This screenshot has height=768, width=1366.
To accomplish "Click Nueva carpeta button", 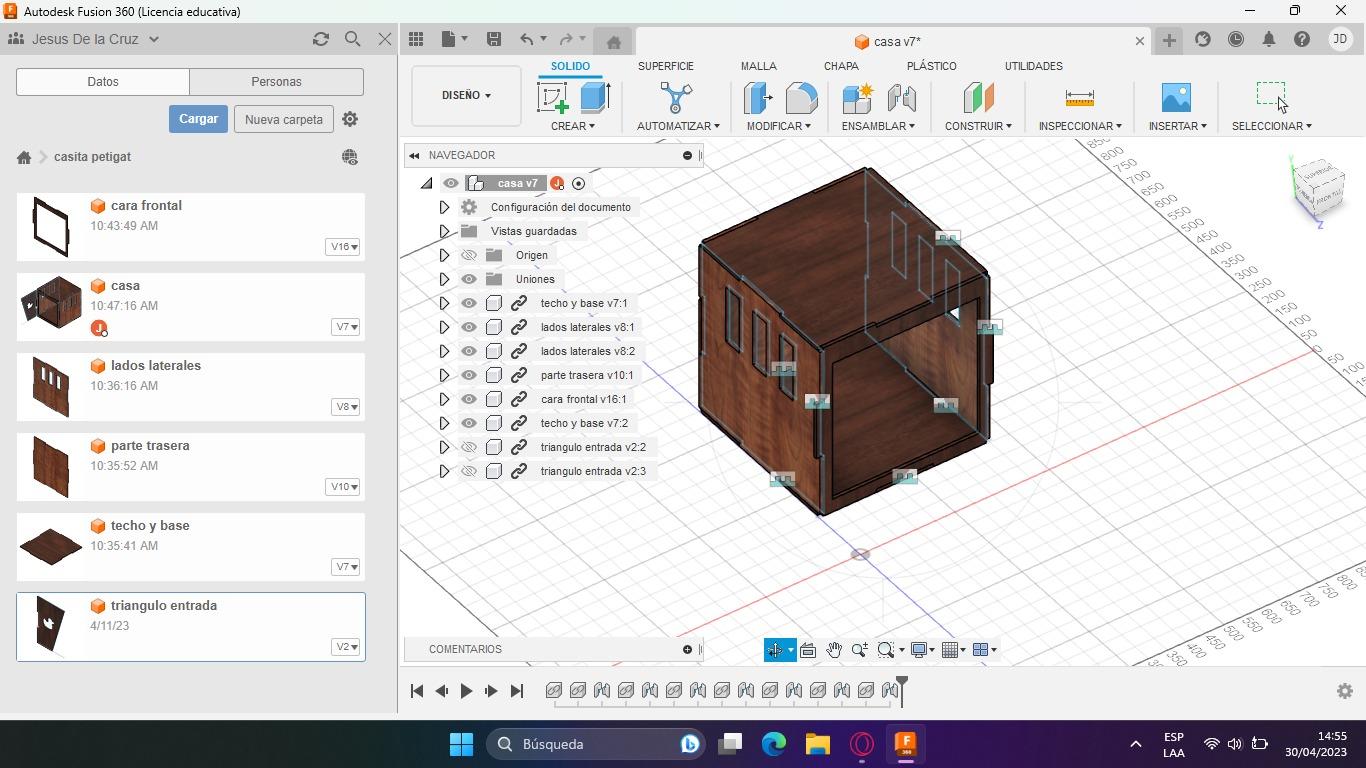I will (284, 119).
